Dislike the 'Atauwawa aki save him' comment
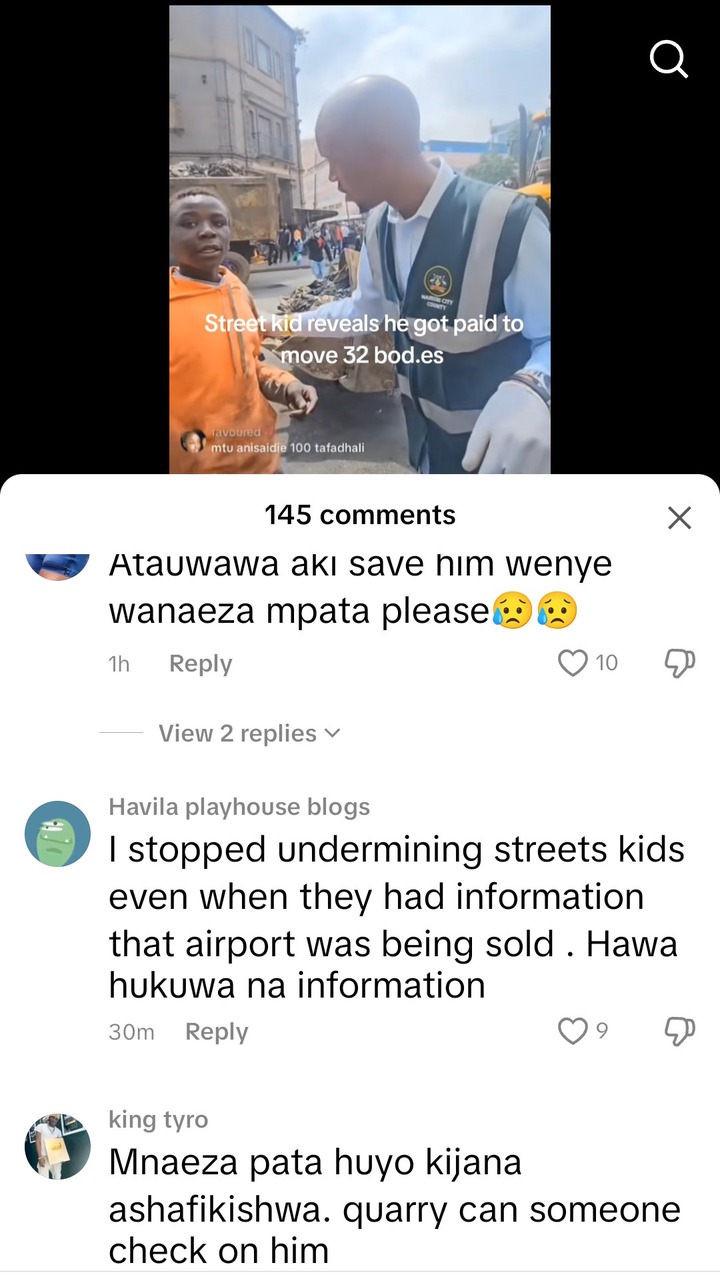720x1281 pixels. tap(680, 663)
